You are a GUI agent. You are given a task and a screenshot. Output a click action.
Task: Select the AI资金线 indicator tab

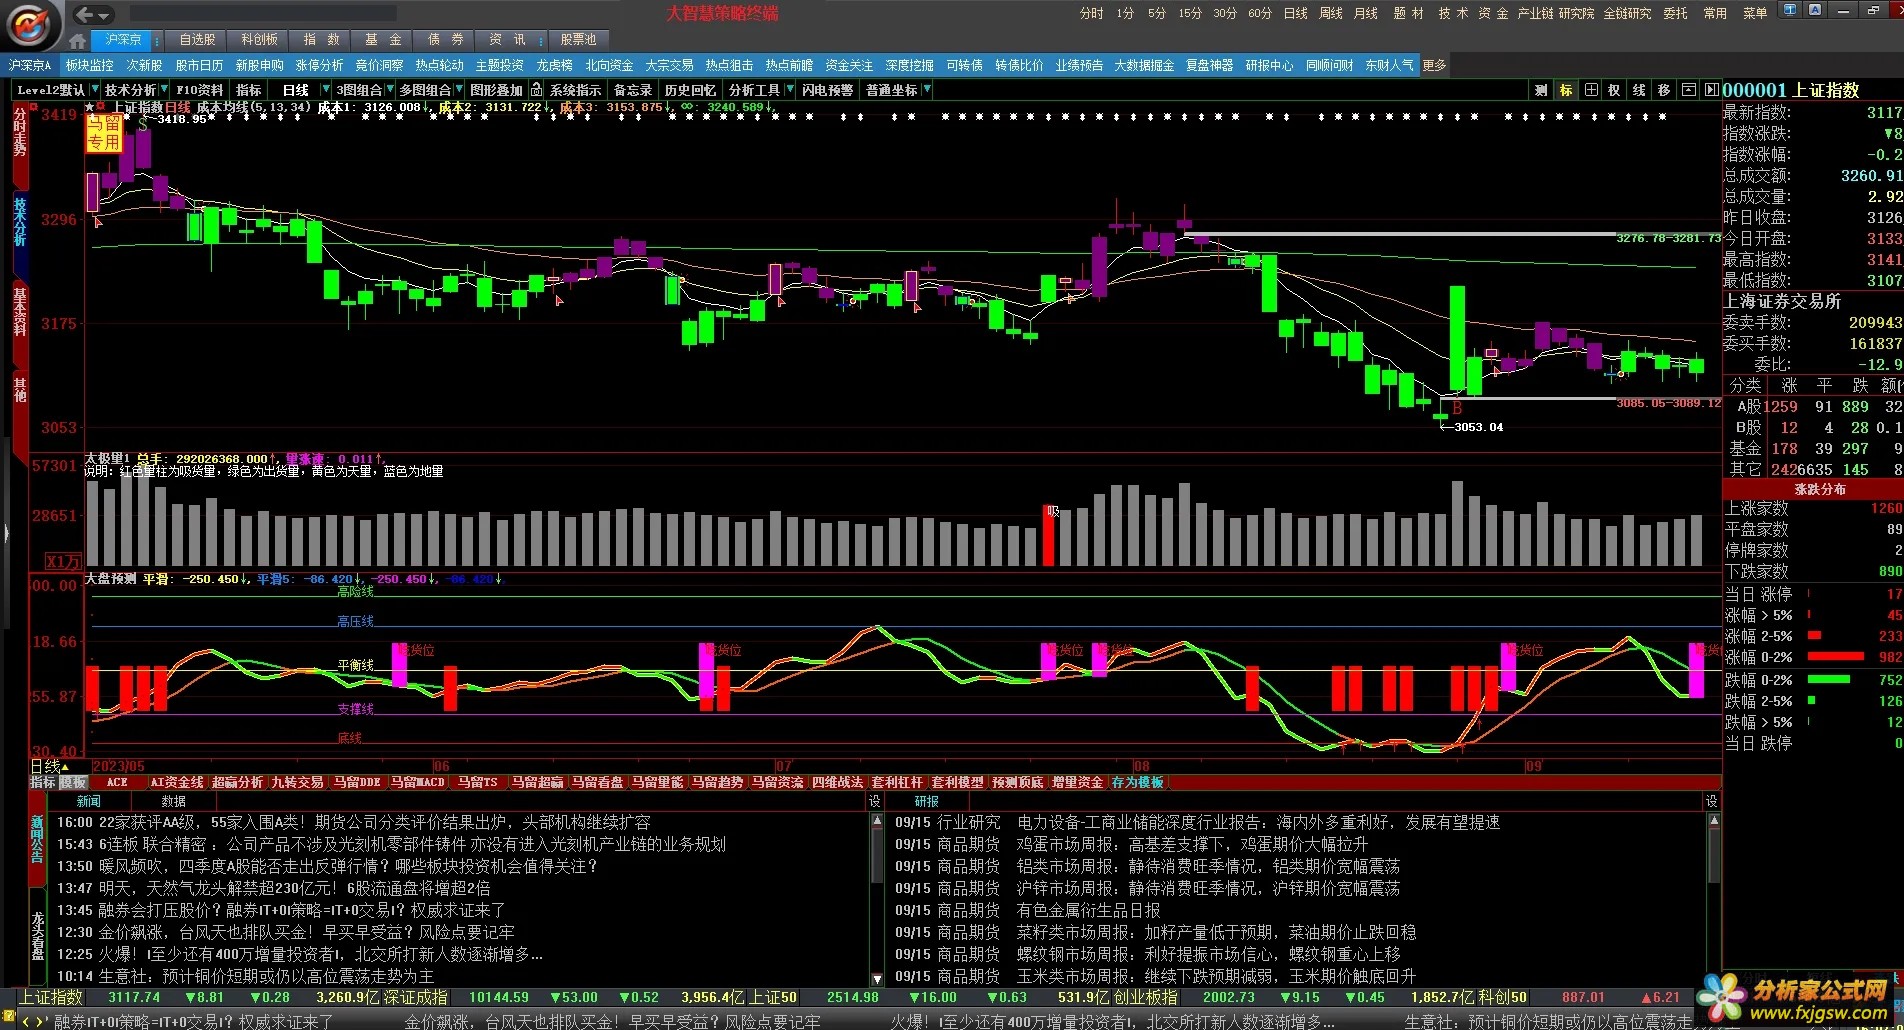(x=177, y=783)
